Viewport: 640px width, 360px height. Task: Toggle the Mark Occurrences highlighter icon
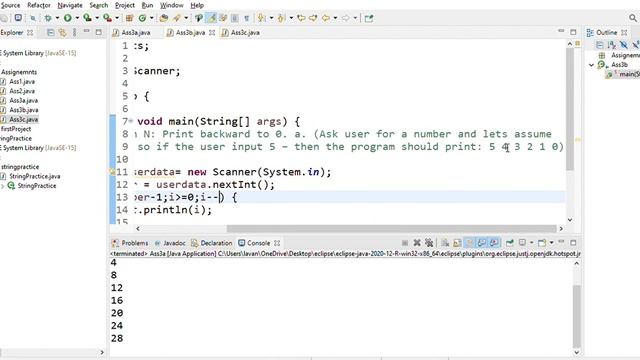211,18
